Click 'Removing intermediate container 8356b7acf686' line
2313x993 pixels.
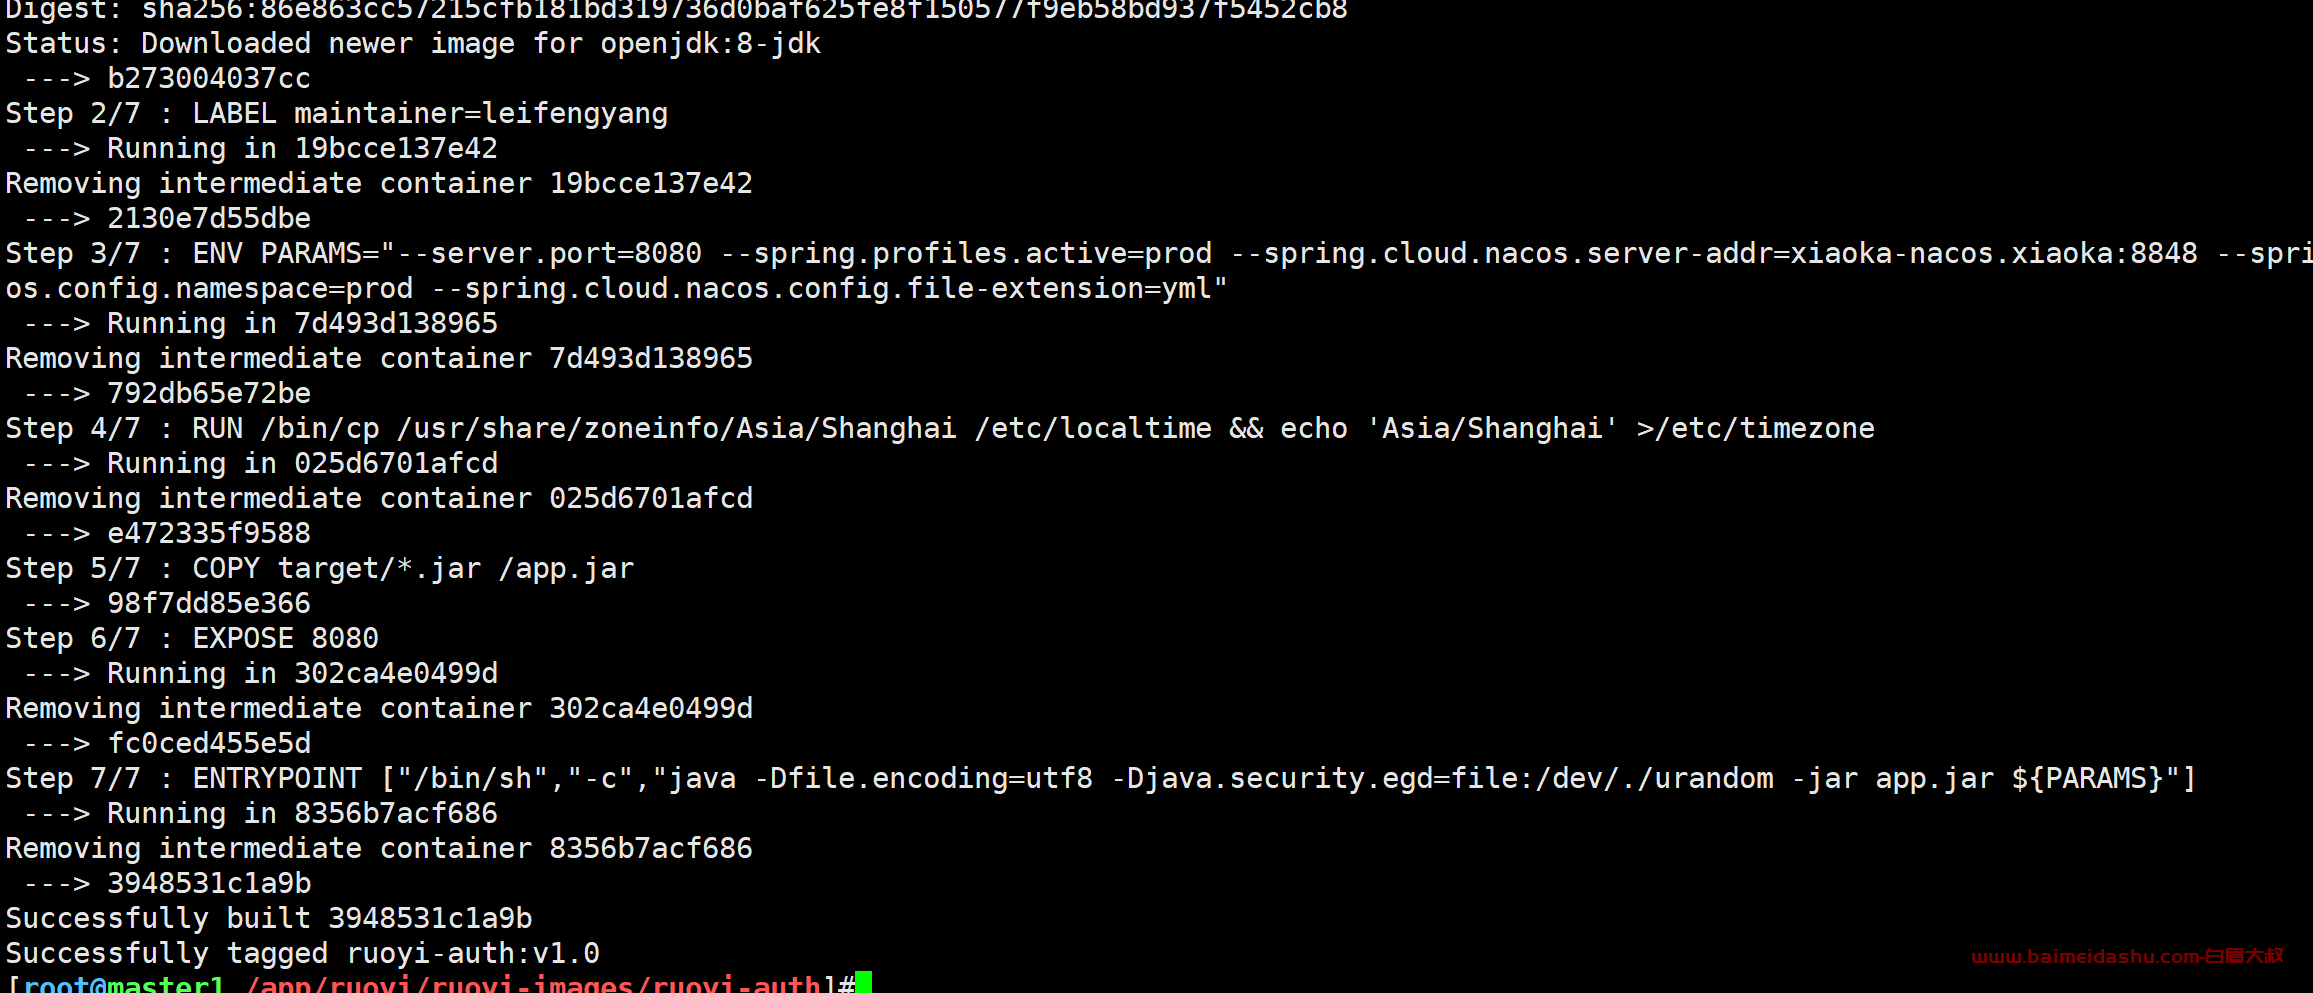pyautogui.click(x=379, y=848)
